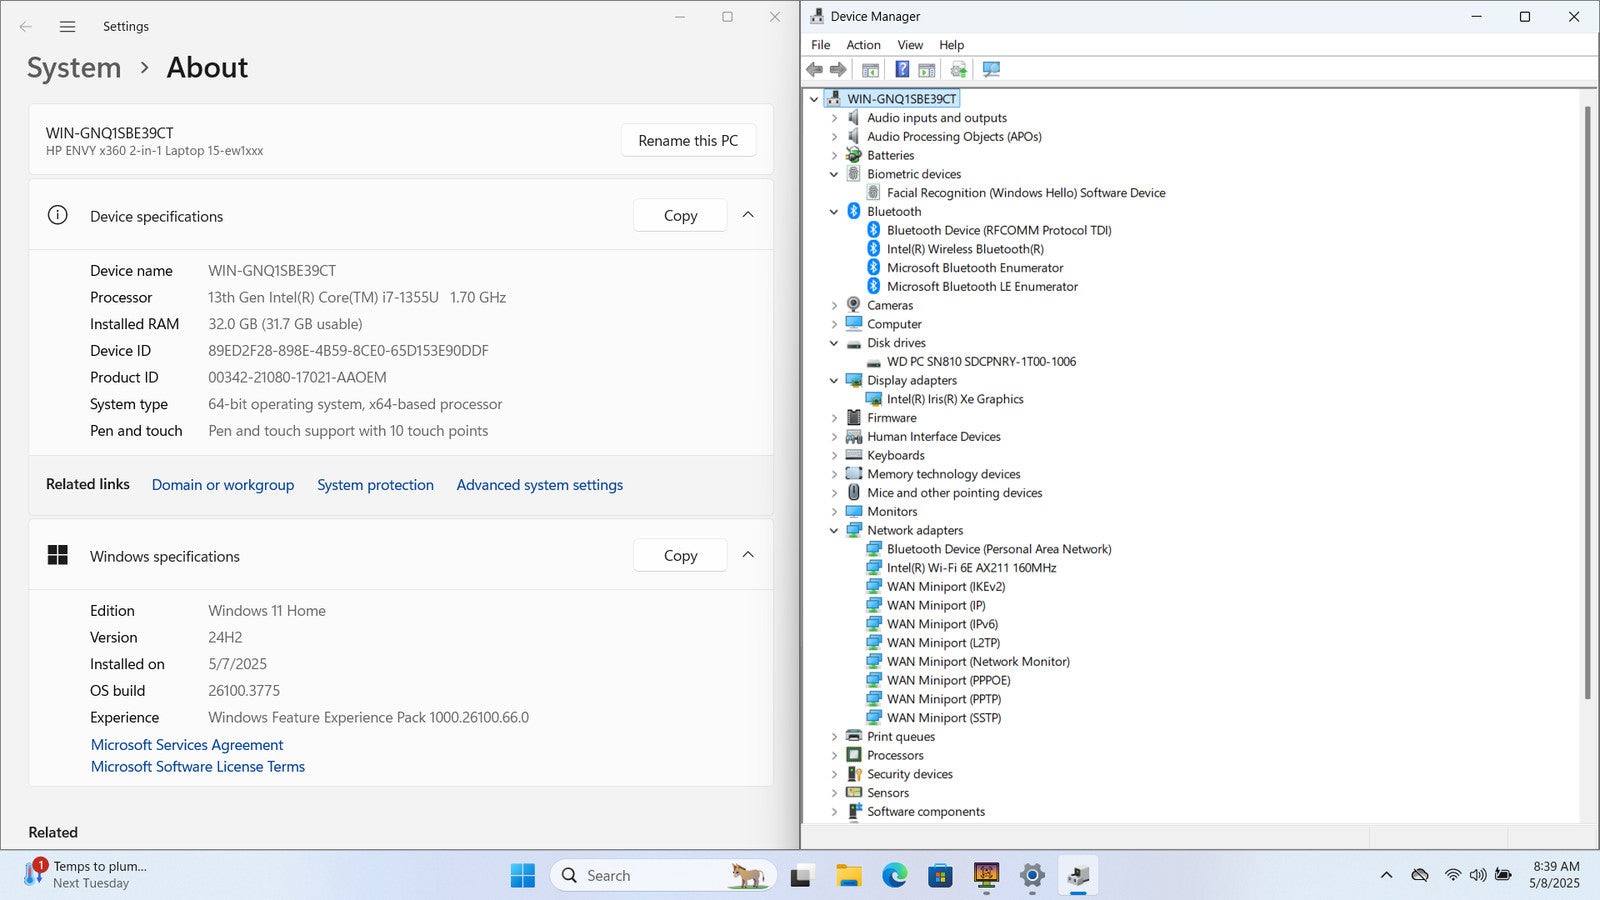Click the Back arrow in Device Manager toolbar

point(814,69)
